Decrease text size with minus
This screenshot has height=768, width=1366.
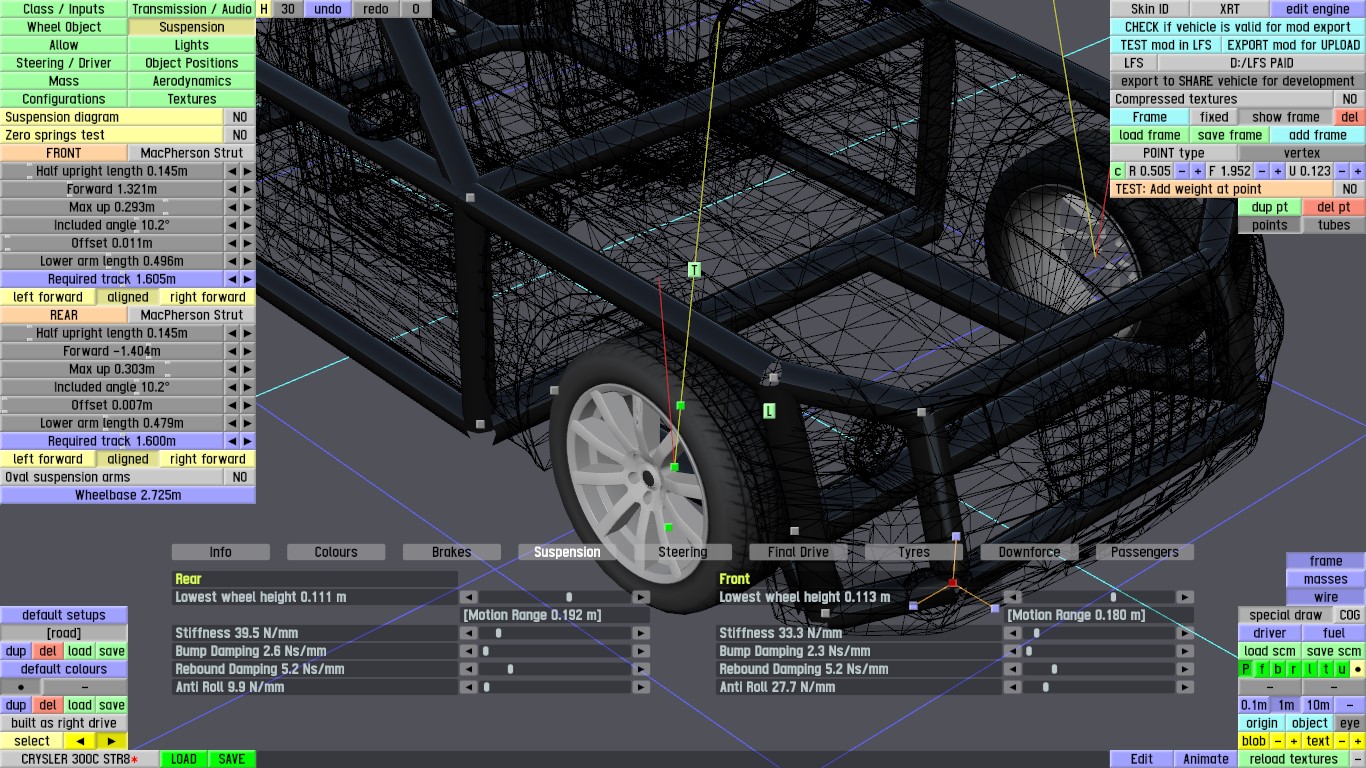(x=1342, y=741)
